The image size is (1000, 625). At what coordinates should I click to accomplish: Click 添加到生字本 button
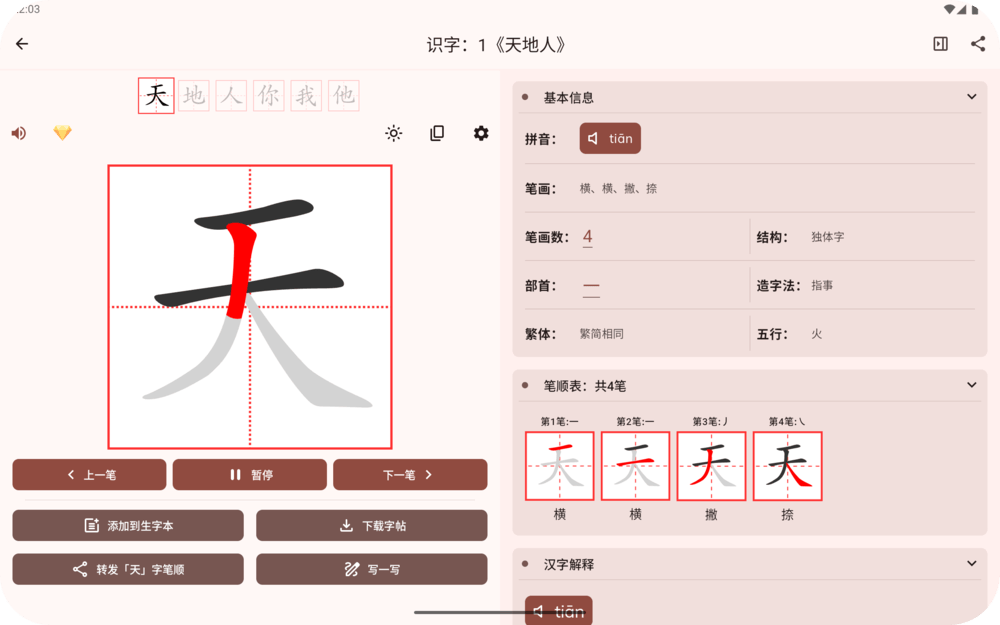click(x=127, y=525)
